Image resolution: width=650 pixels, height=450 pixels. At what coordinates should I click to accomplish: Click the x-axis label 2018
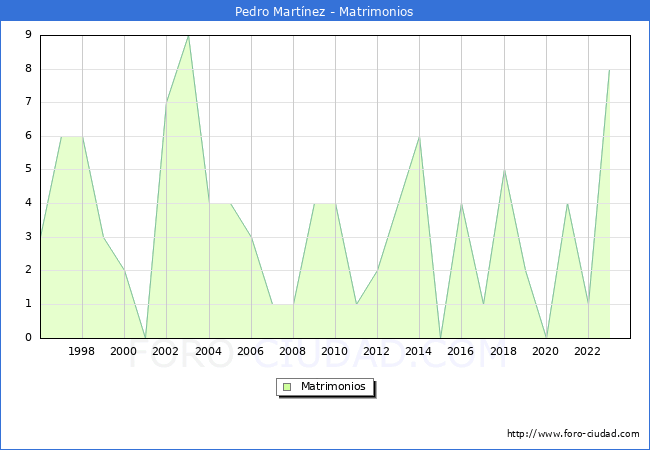pos(504,351)
